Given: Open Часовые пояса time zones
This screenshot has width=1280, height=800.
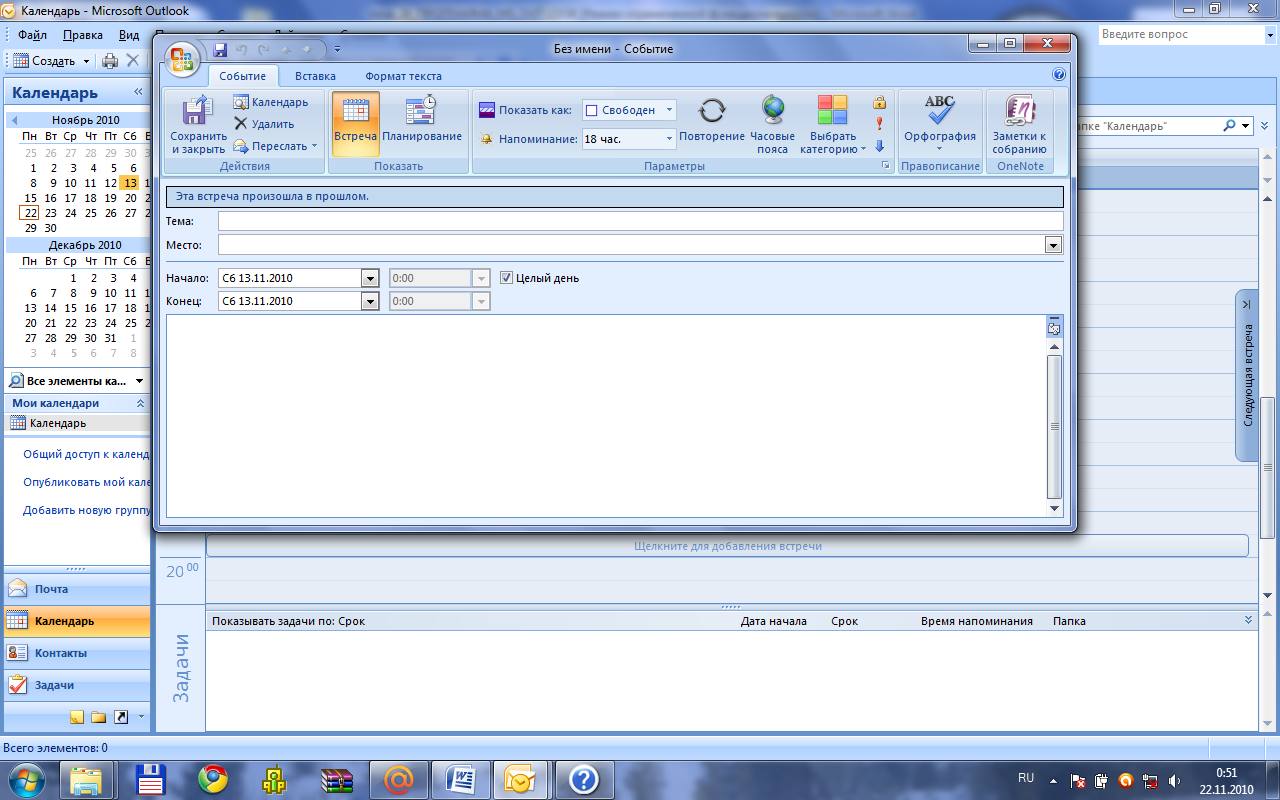Looking at the screenshot, I should (772, 125).
